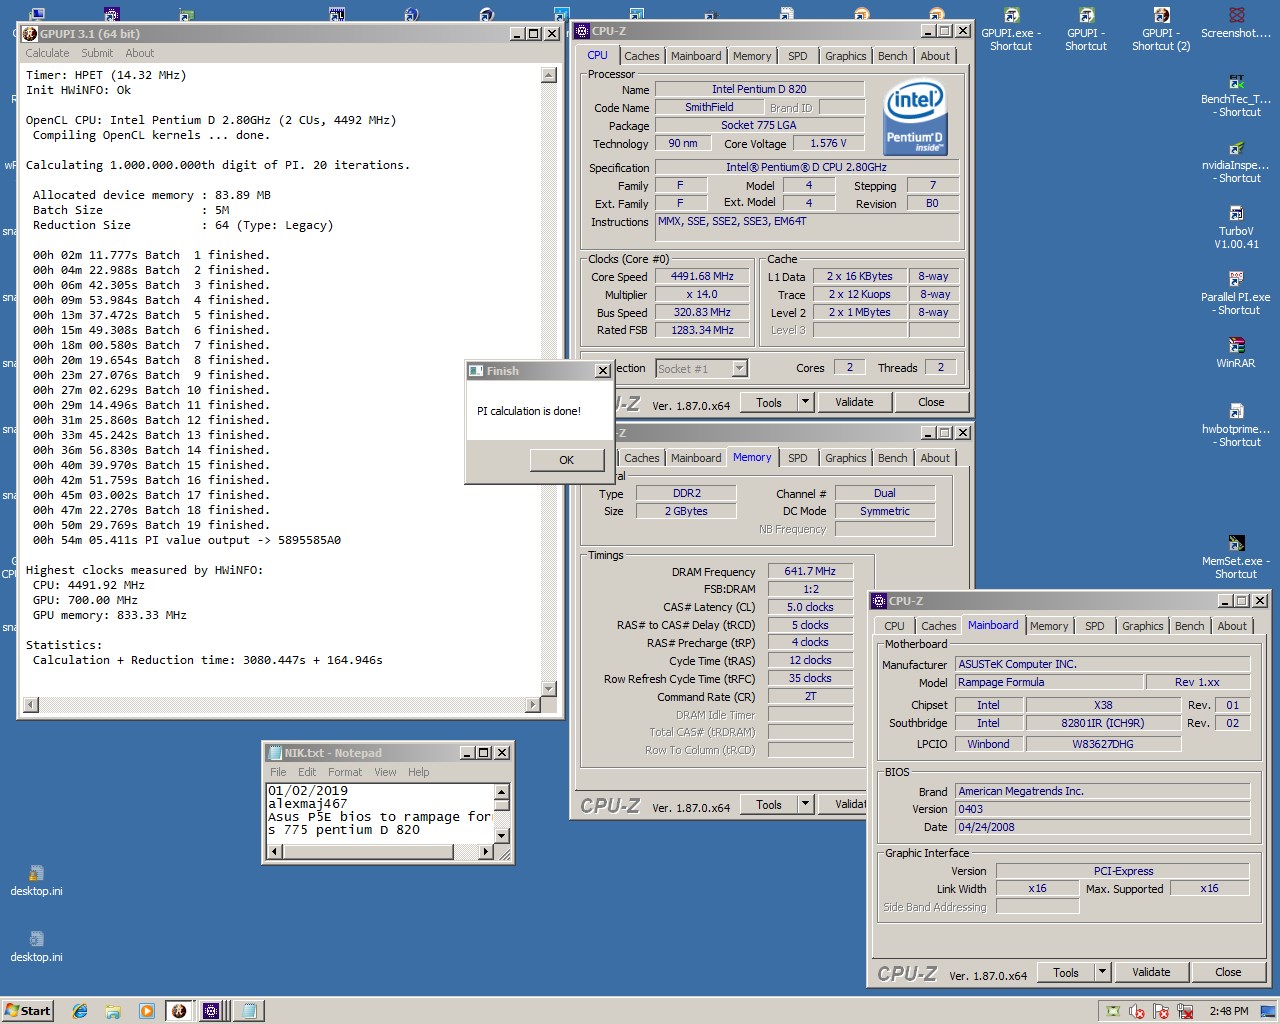The image size is (1280, 1024).
Task: Switch to Caches tab in top CPU-Z window
Action: point(641,56)
